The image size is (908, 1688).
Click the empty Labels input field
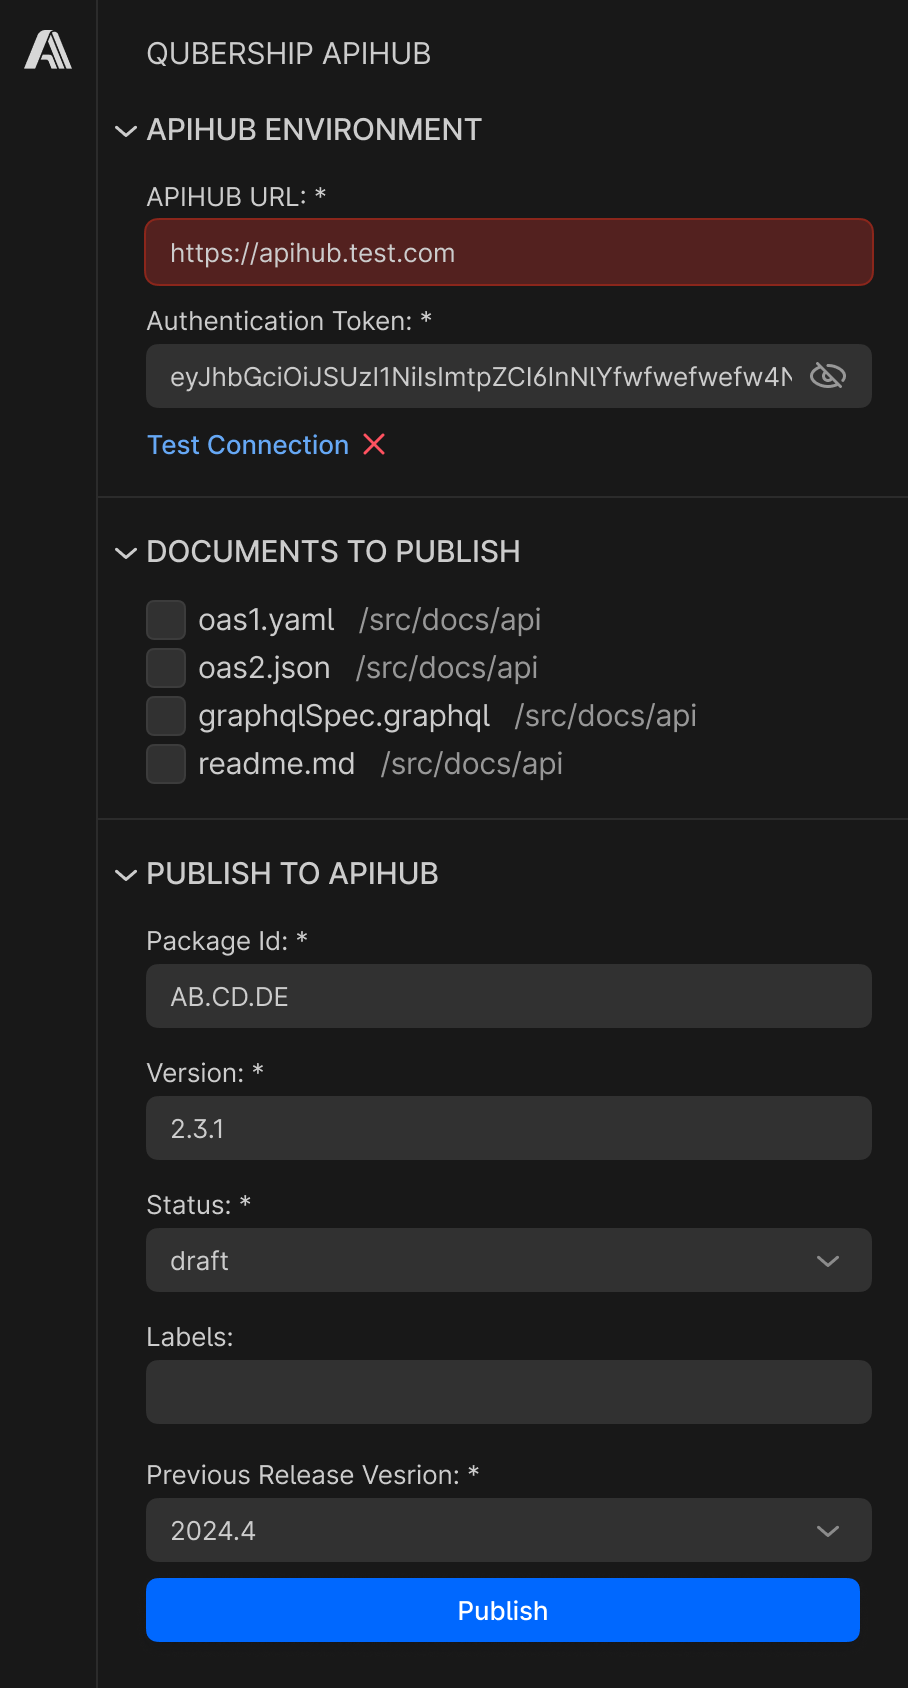[x=509, y=1392]
